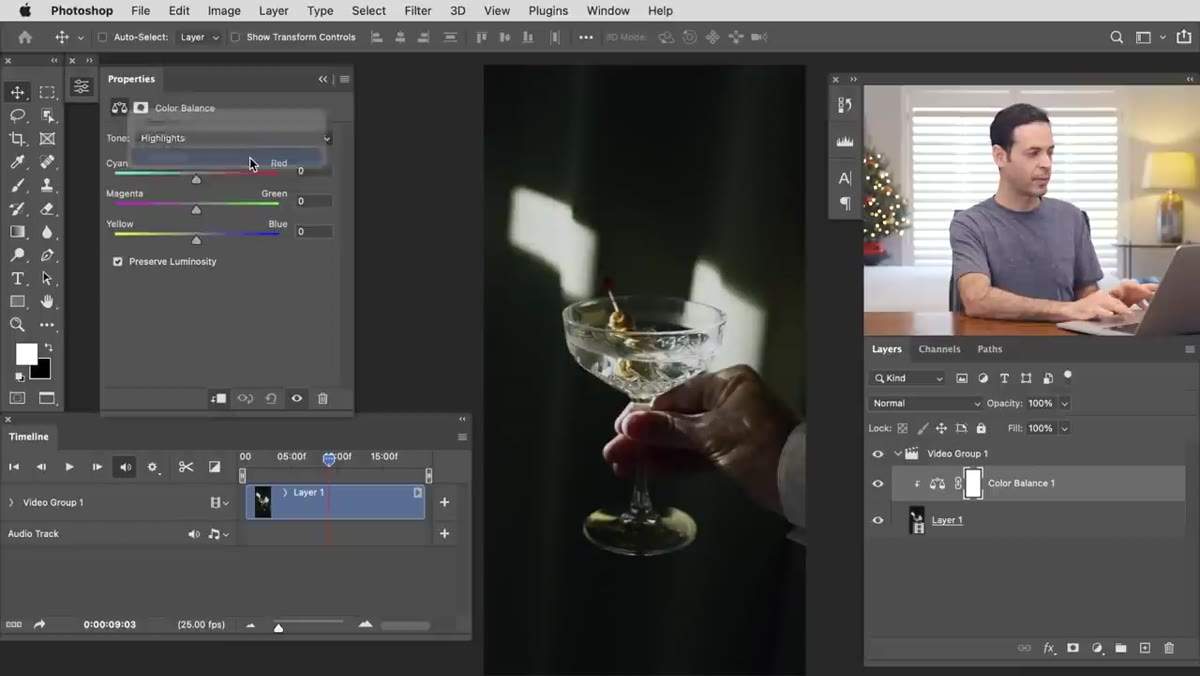The image size is (1200, 676).
Task: Add a layer mask in Layers panel
Action: click(x=1073, y=648)
